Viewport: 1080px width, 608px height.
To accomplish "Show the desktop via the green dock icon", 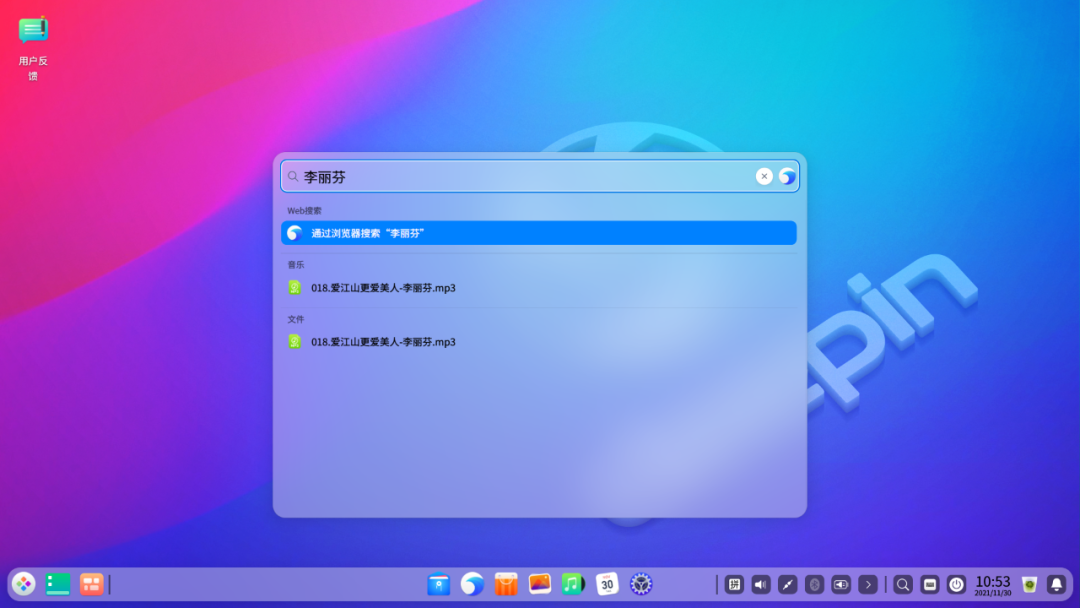I will [58, 584].
